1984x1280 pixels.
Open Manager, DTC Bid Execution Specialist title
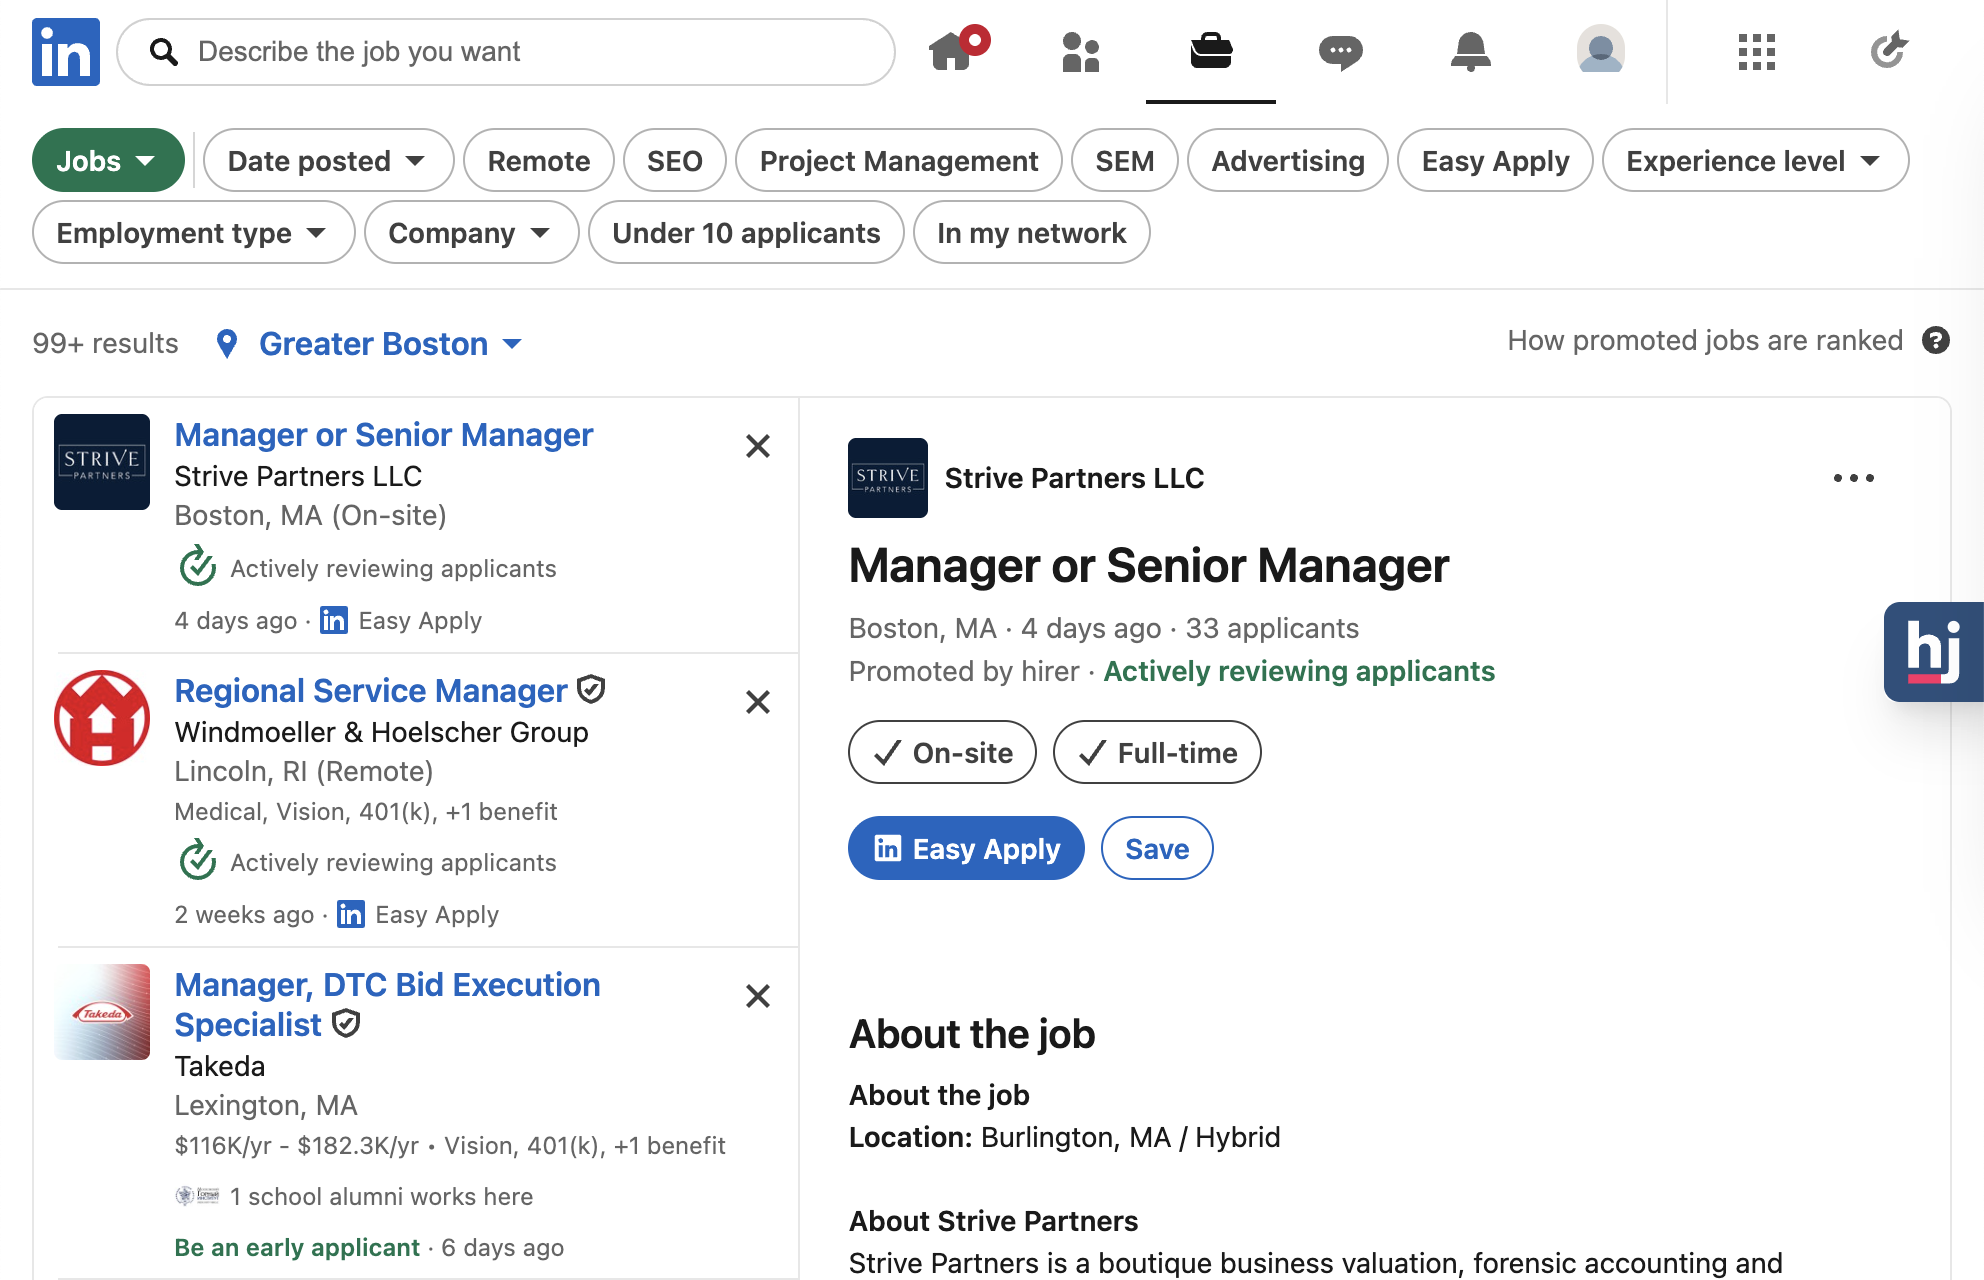coord(387,1005)
